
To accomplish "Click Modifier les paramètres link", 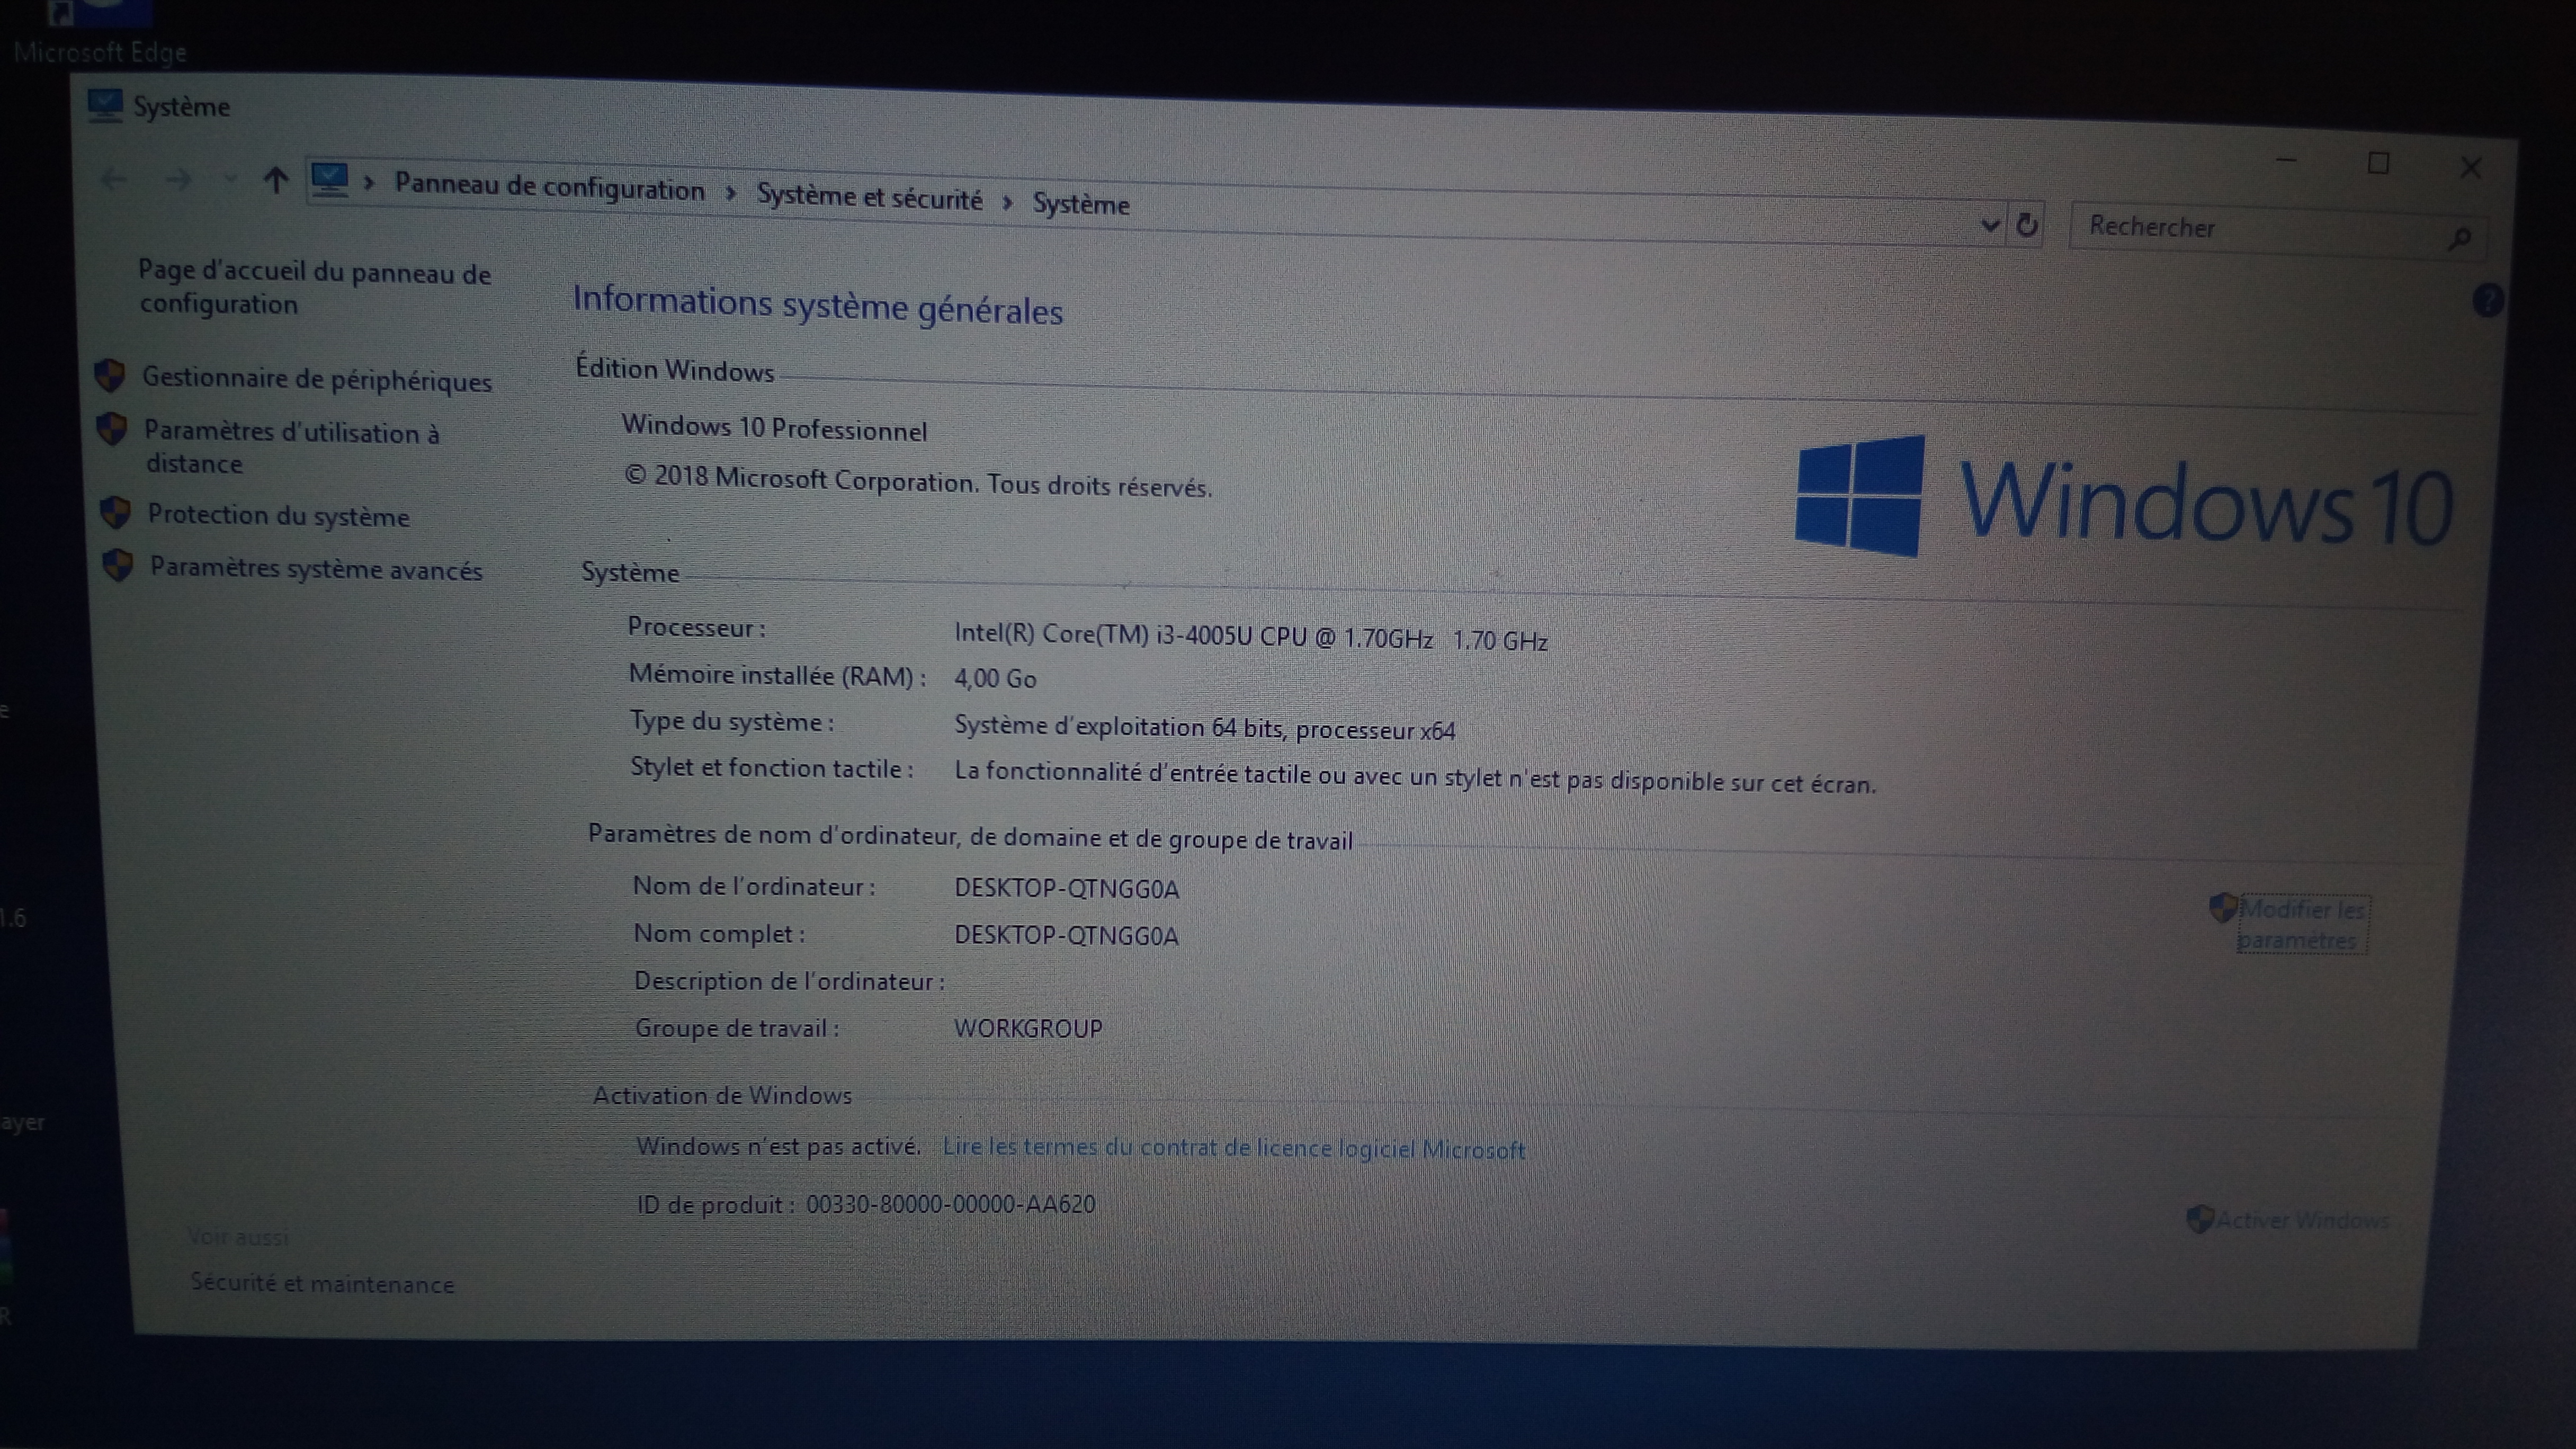I will 2302,925.
